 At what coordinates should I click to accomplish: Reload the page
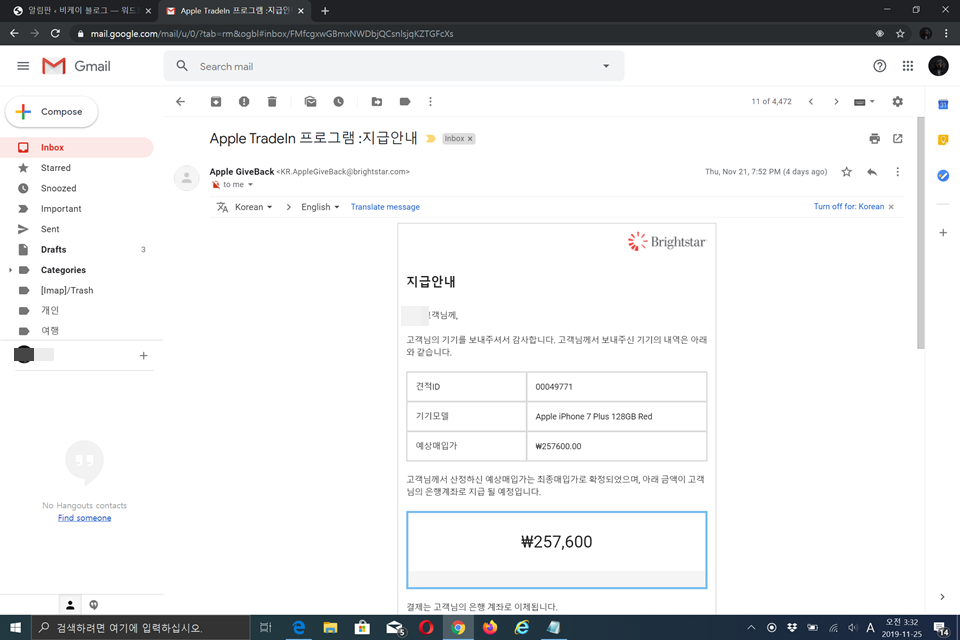[x=55, y=34]
